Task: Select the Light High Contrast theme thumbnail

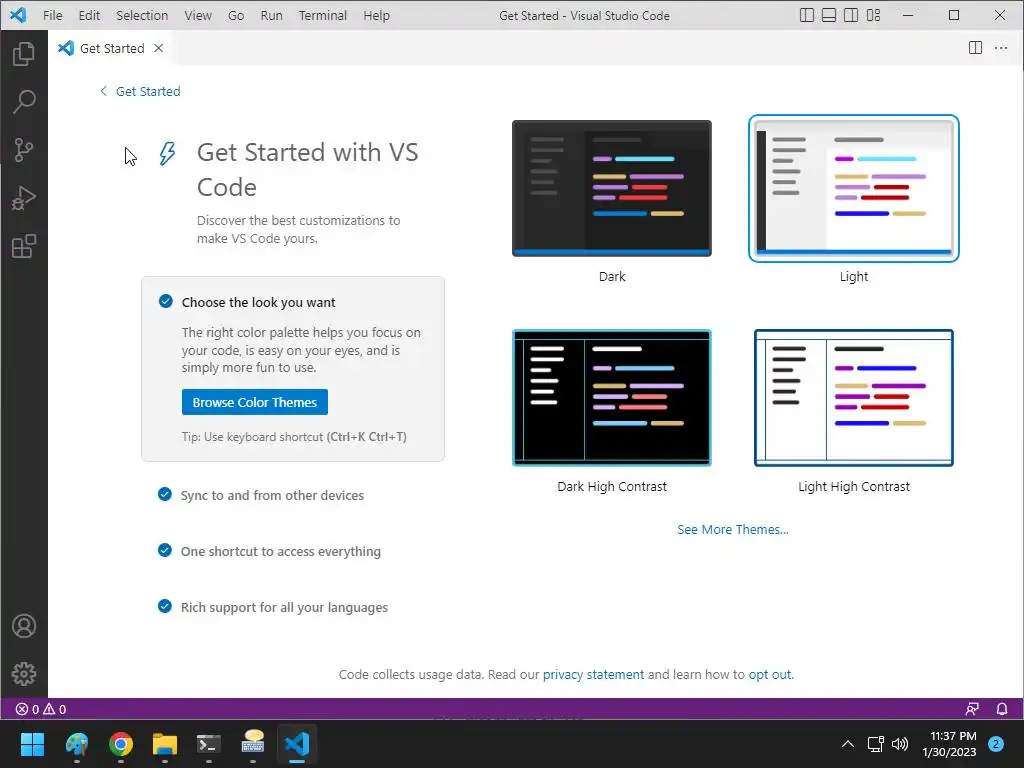Action: (x=854, y=398)
